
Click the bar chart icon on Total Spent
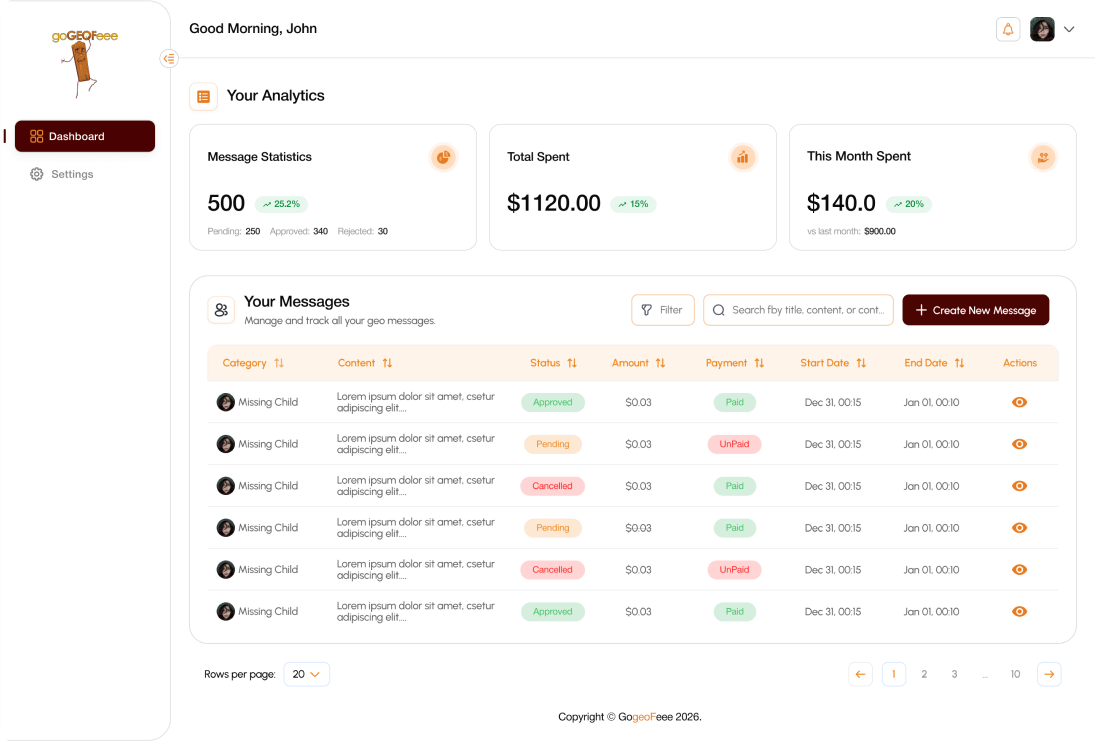(x=743, y=157)
